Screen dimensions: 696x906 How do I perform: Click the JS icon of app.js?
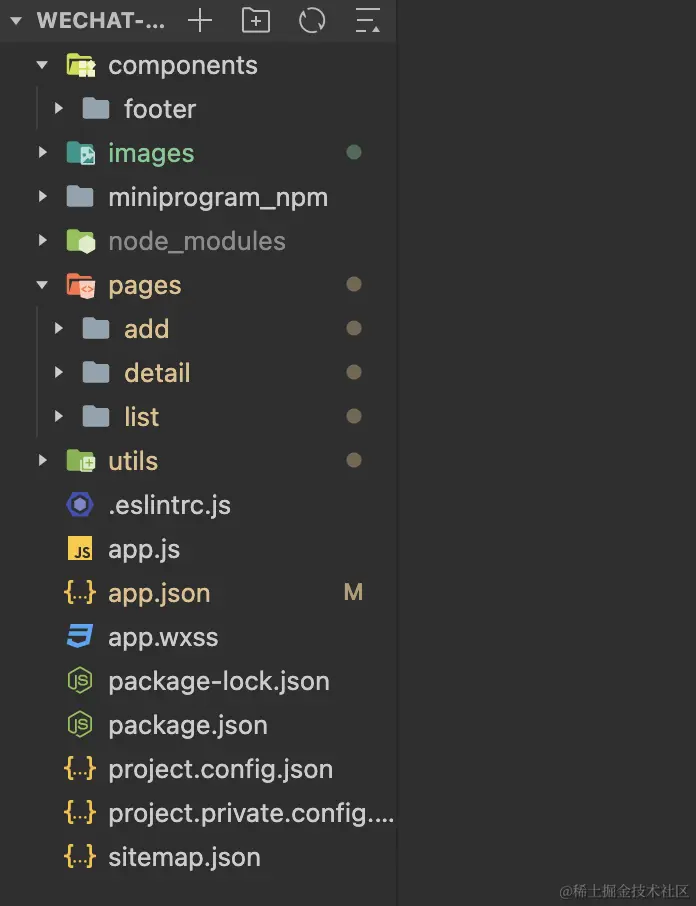click(x=80, y=548)
